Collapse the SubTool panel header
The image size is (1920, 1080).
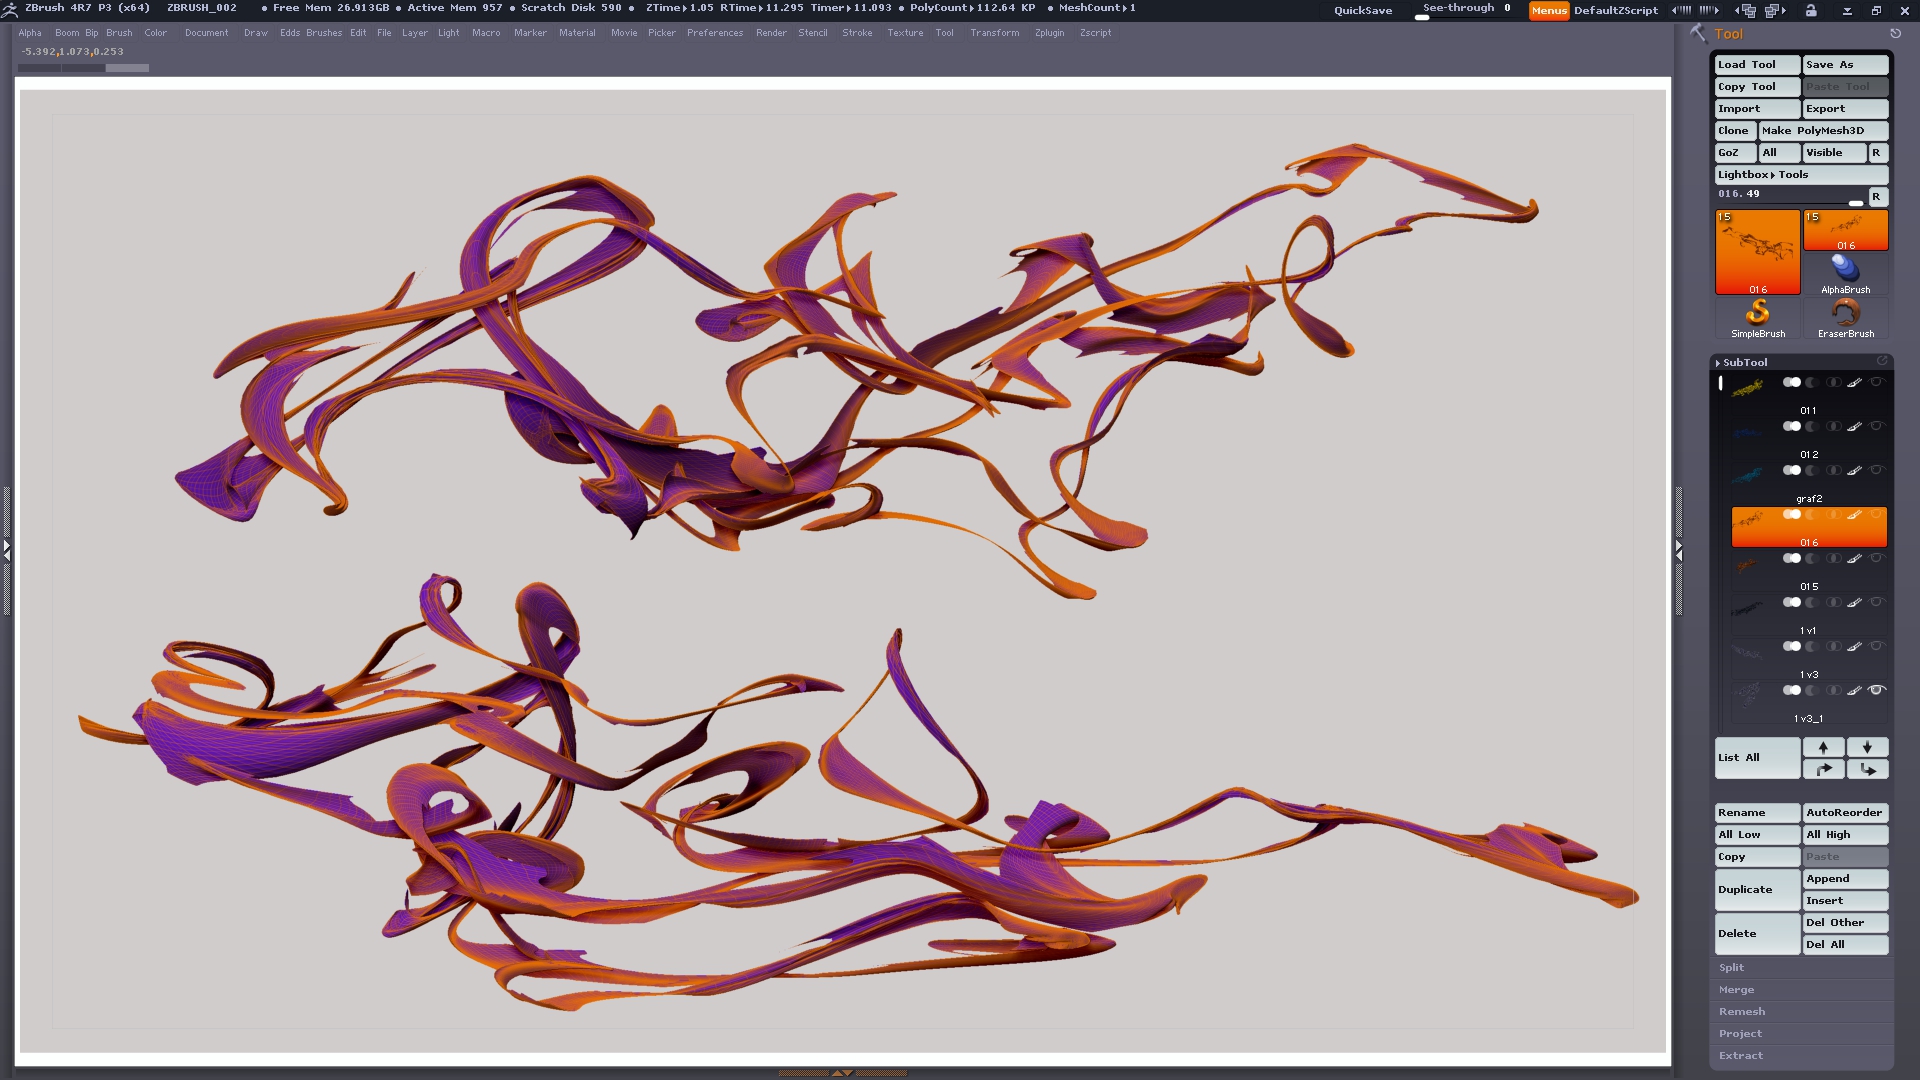tap(1745, 362)
